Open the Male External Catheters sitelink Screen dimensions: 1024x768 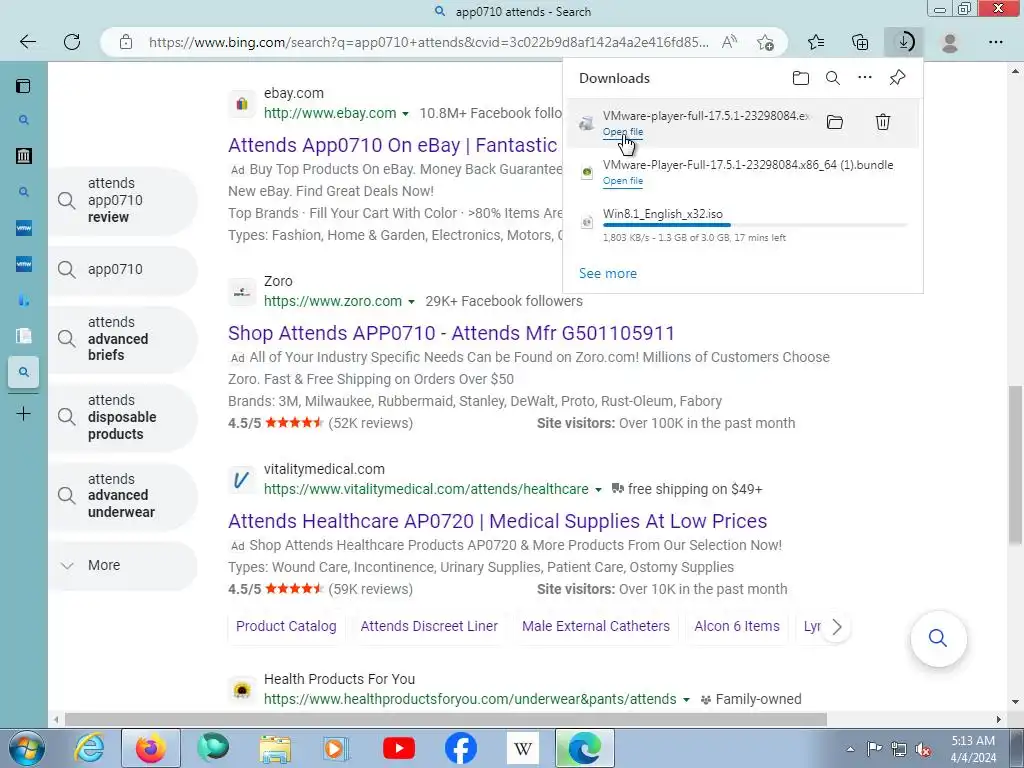pos(596,626)
